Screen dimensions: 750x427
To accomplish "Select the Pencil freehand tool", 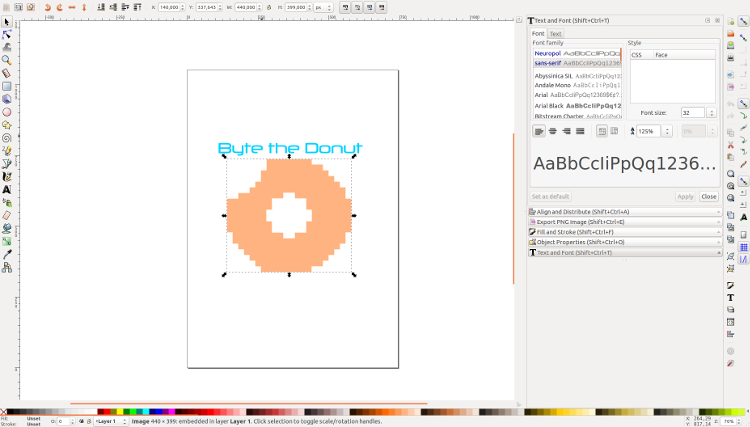I will (x=7, y=151).
